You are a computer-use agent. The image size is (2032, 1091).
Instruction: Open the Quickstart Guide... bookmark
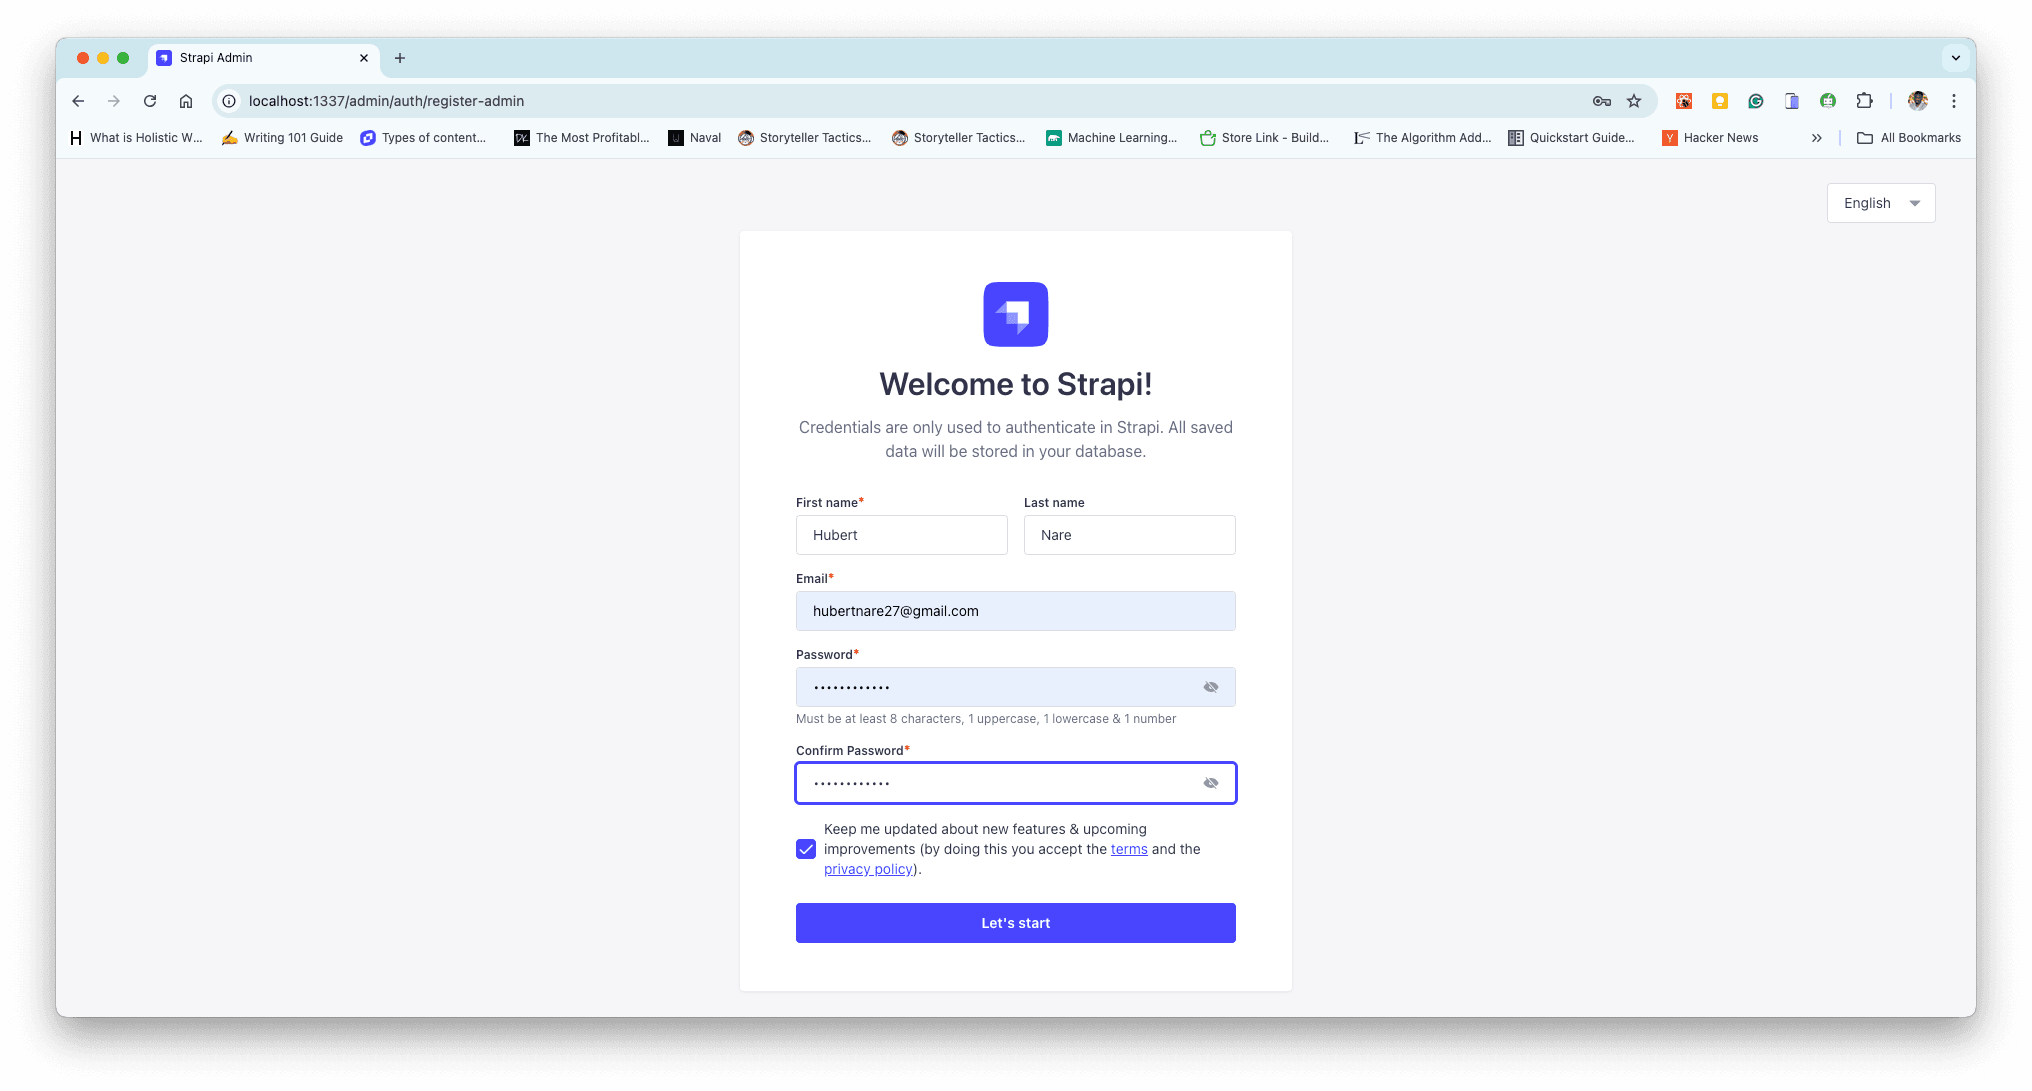1572,138
